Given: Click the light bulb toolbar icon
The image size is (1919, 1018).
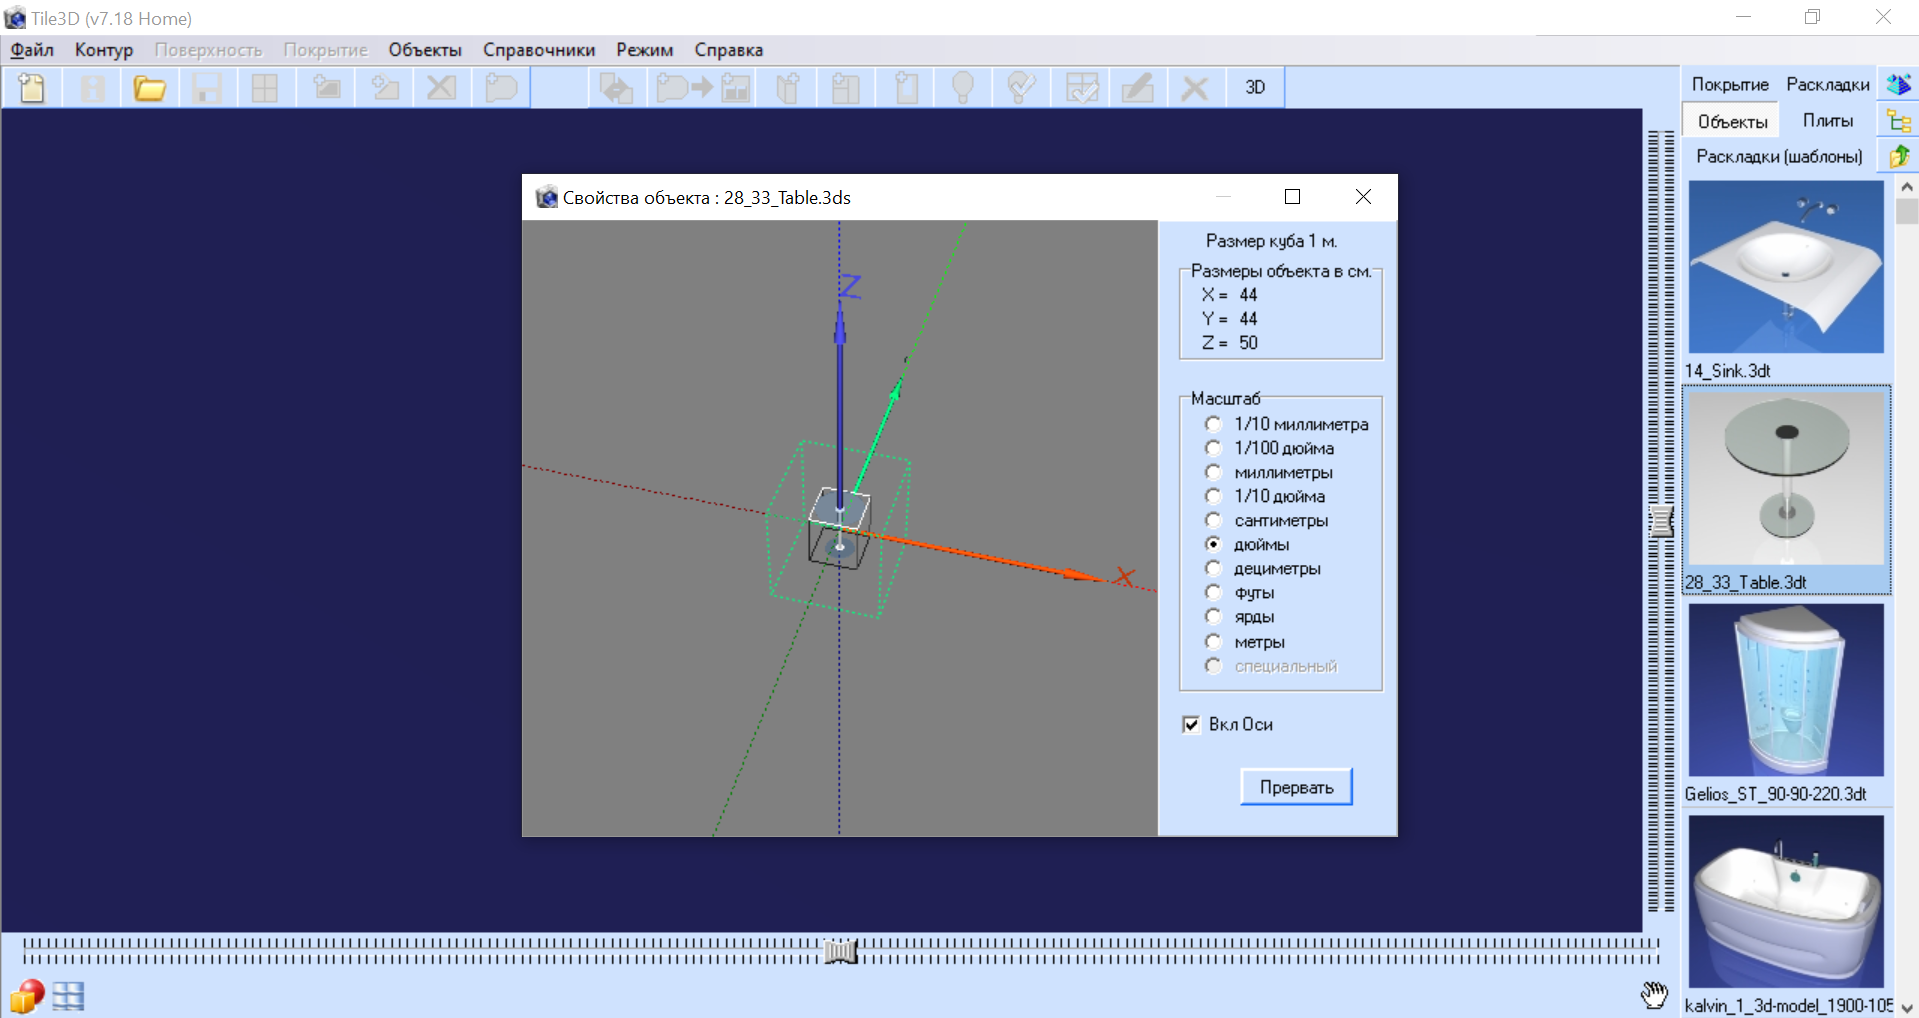Looking at the screenshot, I should 963,88.
